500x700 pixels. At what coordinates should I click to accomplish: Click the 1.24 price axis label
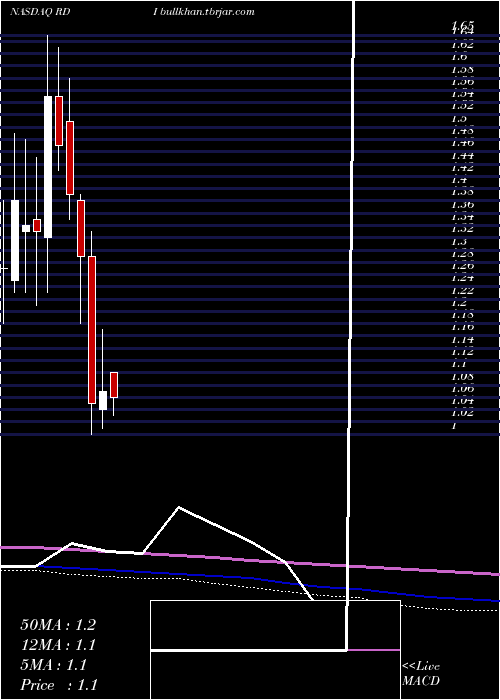(462, 278)
